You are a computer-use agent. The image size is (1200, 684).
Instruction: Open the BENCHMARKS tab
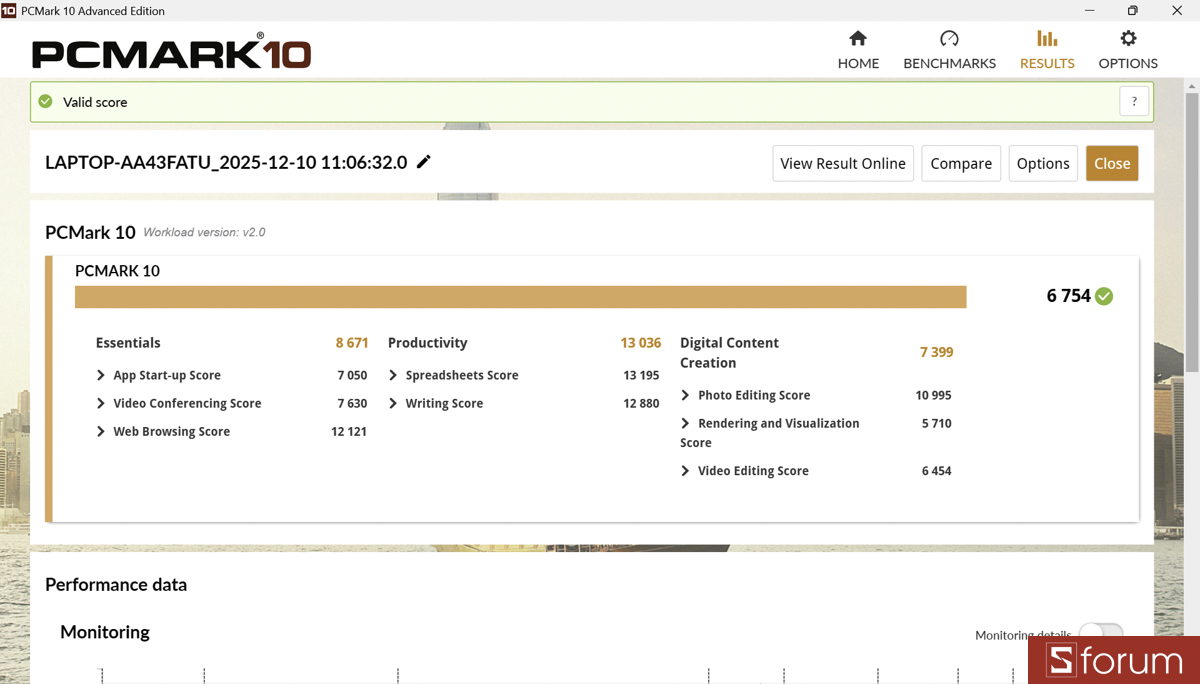(x=949, y=50)
